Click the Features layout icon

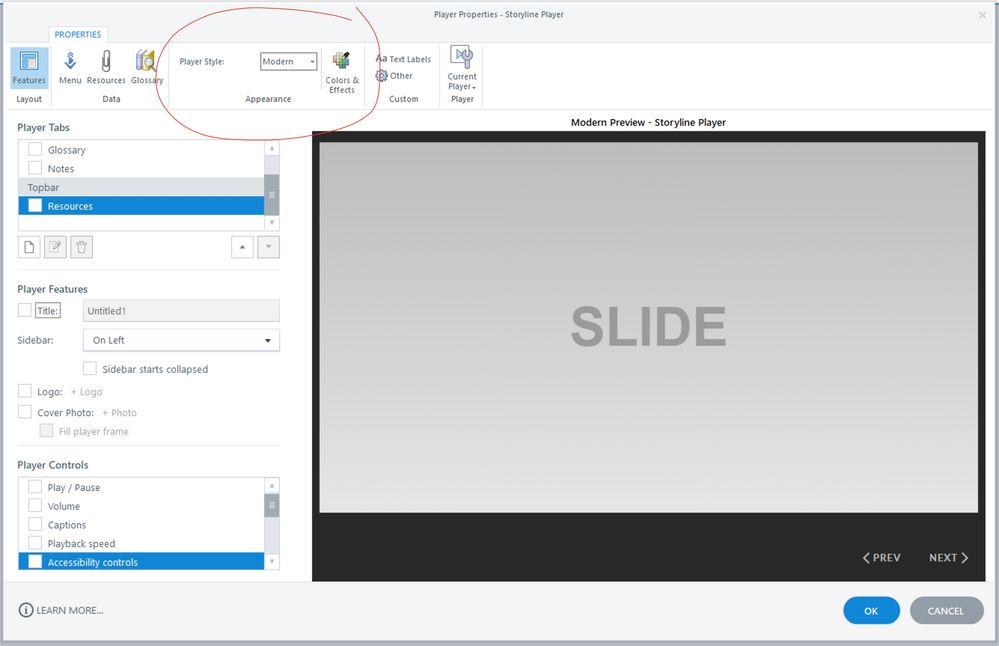click(29, 67)
